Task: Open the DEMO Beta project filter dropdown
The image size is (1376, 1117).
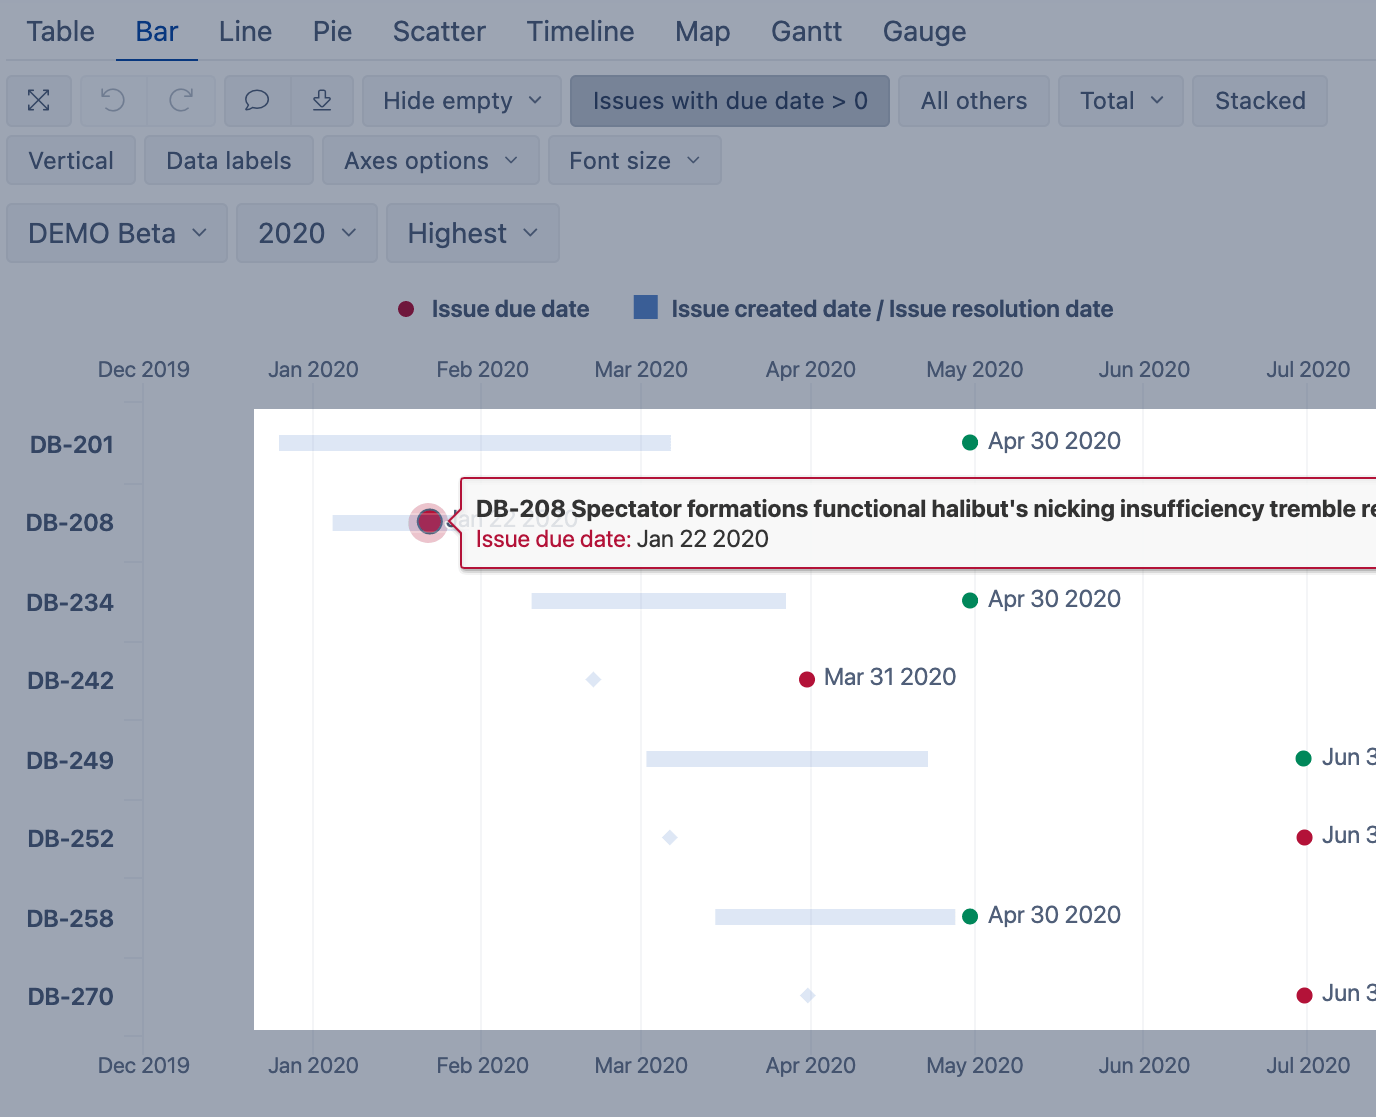Action: point(117,234)
